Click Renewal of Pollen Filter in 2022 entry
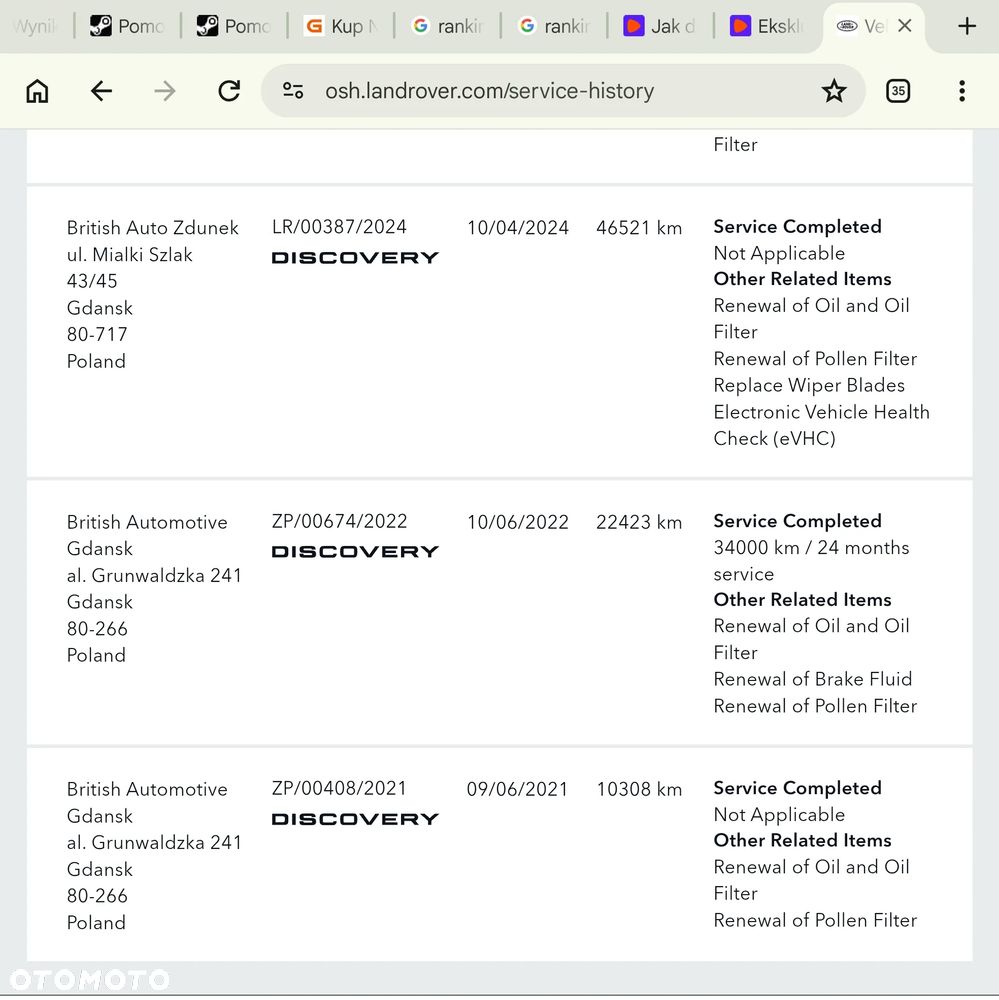Screen dimensions: 999x1000 click(815, 706)
